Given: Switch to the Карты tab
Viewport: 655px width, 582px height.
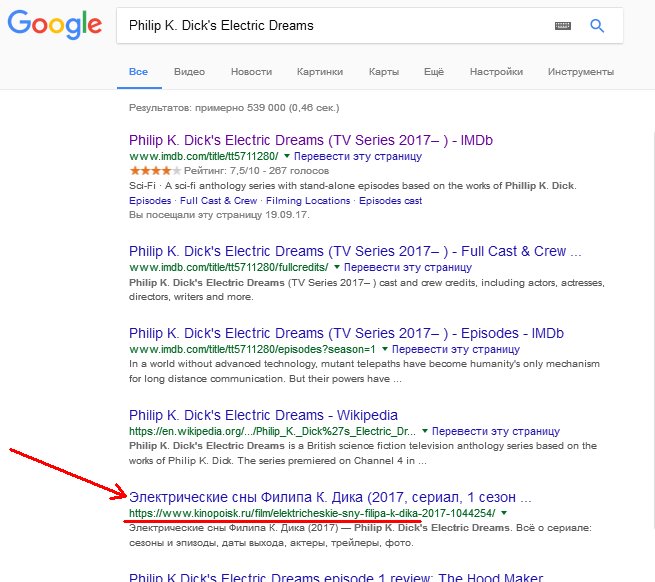Looking at the screenshot, I should (384, 72).
